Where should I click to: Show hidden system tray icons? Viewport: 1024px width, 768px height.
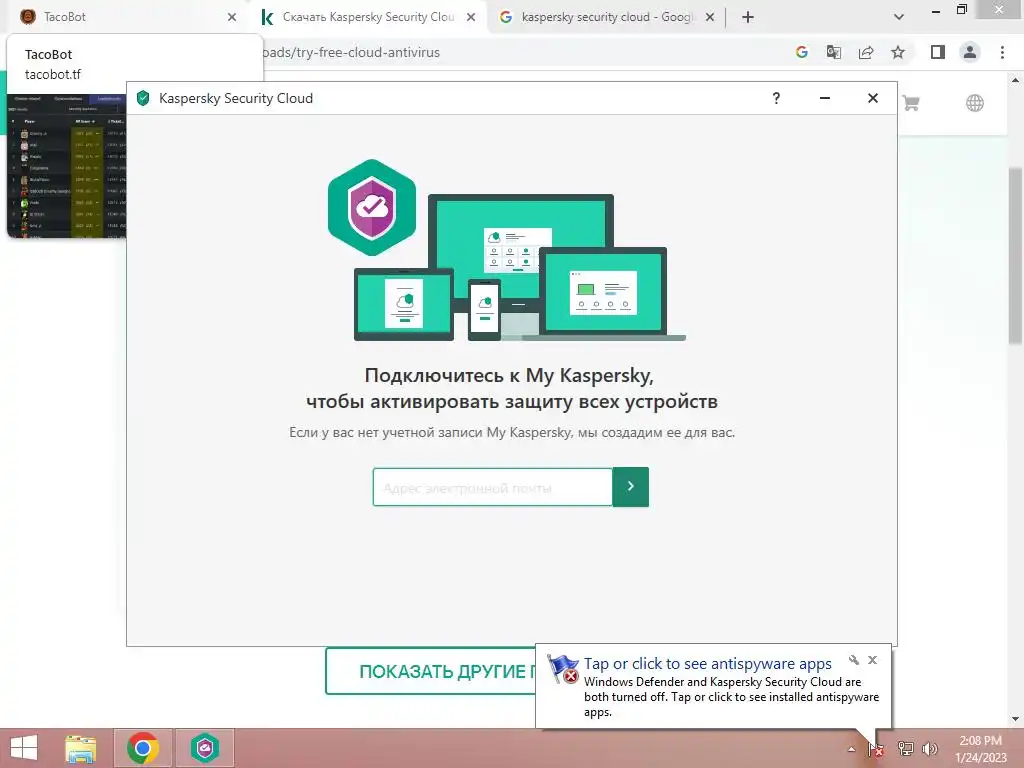tap(851, 749)
